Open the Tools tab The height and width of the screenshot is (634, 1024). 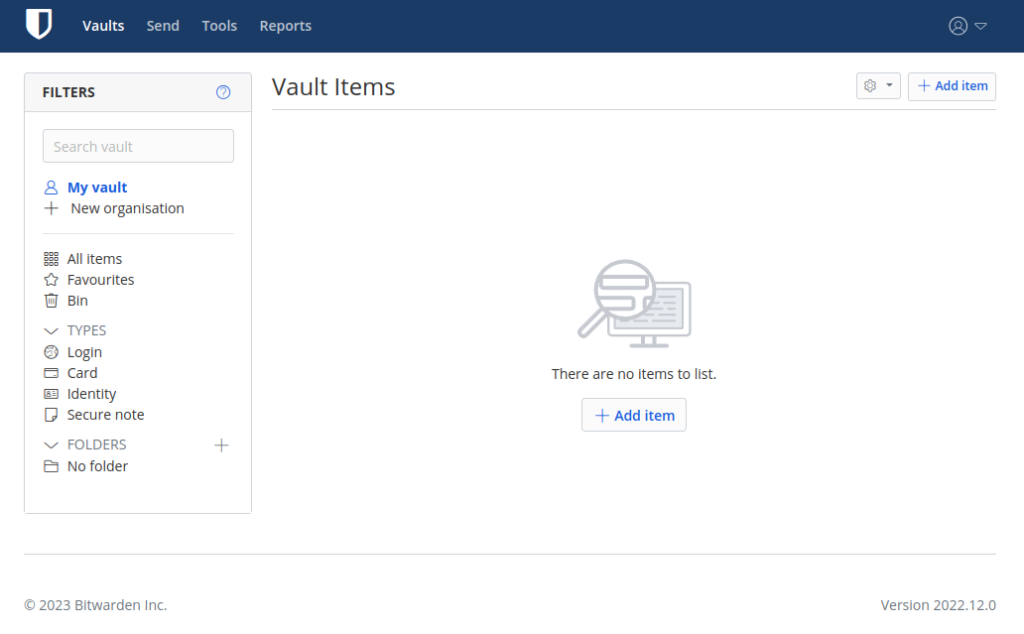pyautogui.click(x=219, y=25)
